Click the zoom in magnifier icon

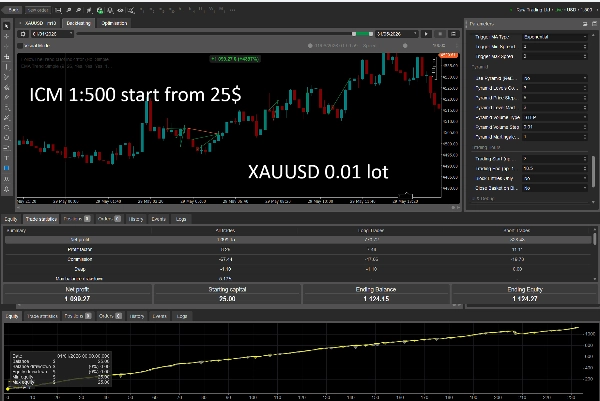tap(69, 10)
